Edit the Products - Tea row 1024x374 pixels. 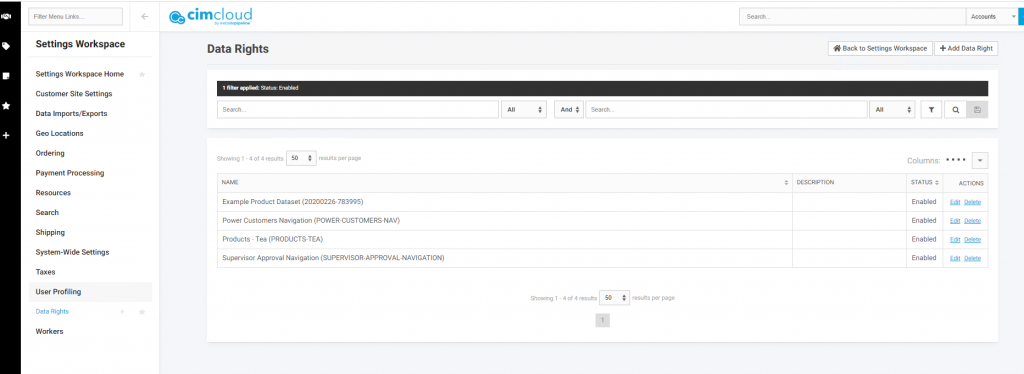point(955,240)
